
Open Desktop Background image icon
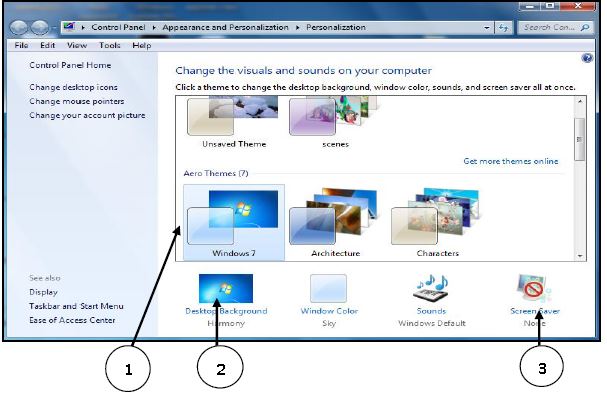[x=226, y=289]
